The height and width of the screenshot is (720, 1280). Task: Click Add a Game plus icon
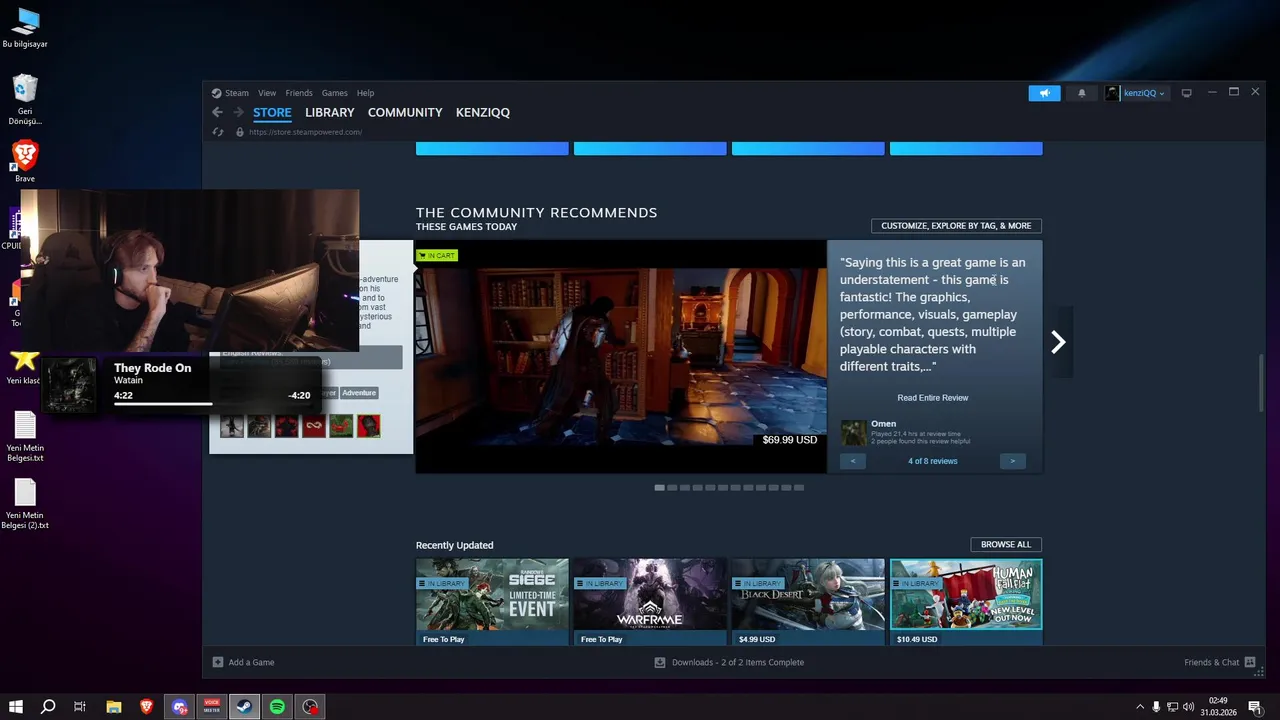click(x=218, y=662)
